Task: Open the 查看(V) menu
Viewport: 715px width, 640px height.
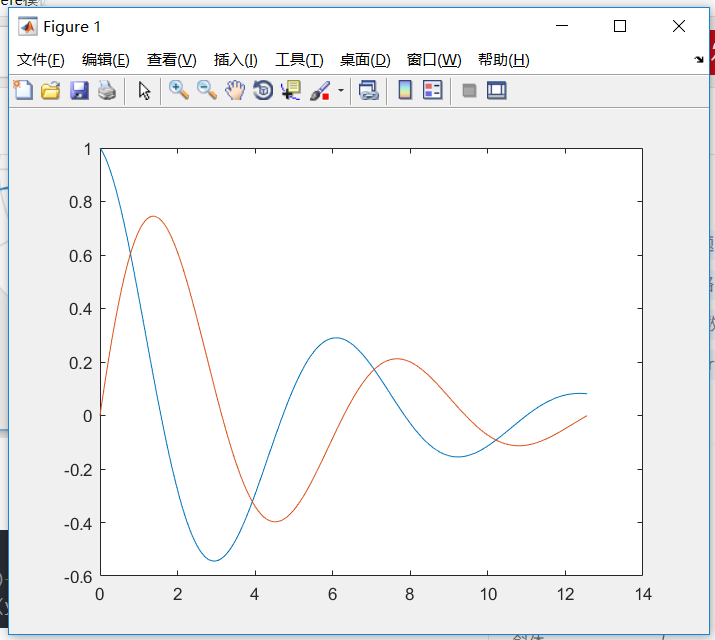Action: coord(171,60)
